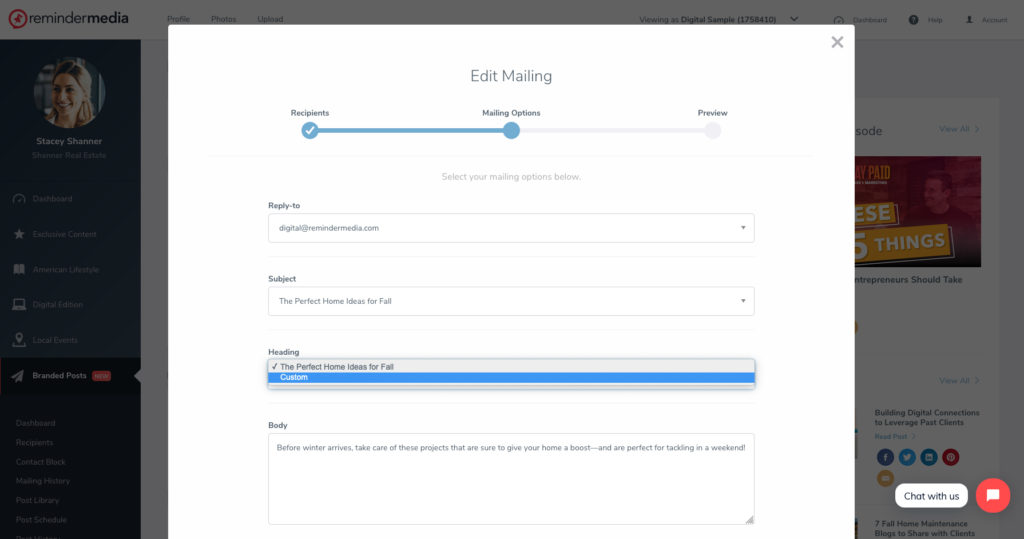Jump to the Preview step circle
The height and width of the screenshot is (539, 1024).
pyautogui.click(x=712, y=130)
